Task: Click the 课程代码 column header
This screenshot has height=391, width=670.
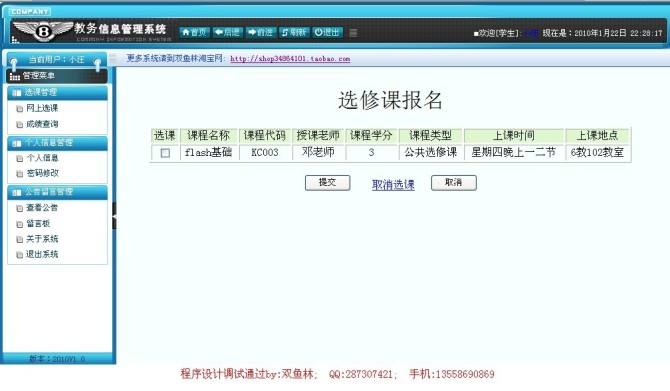Action: pyautogui.click(x=264, y=135)
